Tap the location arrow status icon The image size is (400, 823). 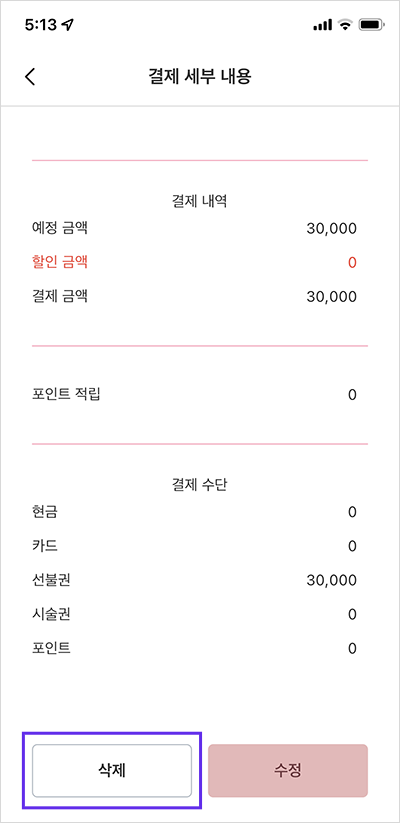(x=67, y=25)
